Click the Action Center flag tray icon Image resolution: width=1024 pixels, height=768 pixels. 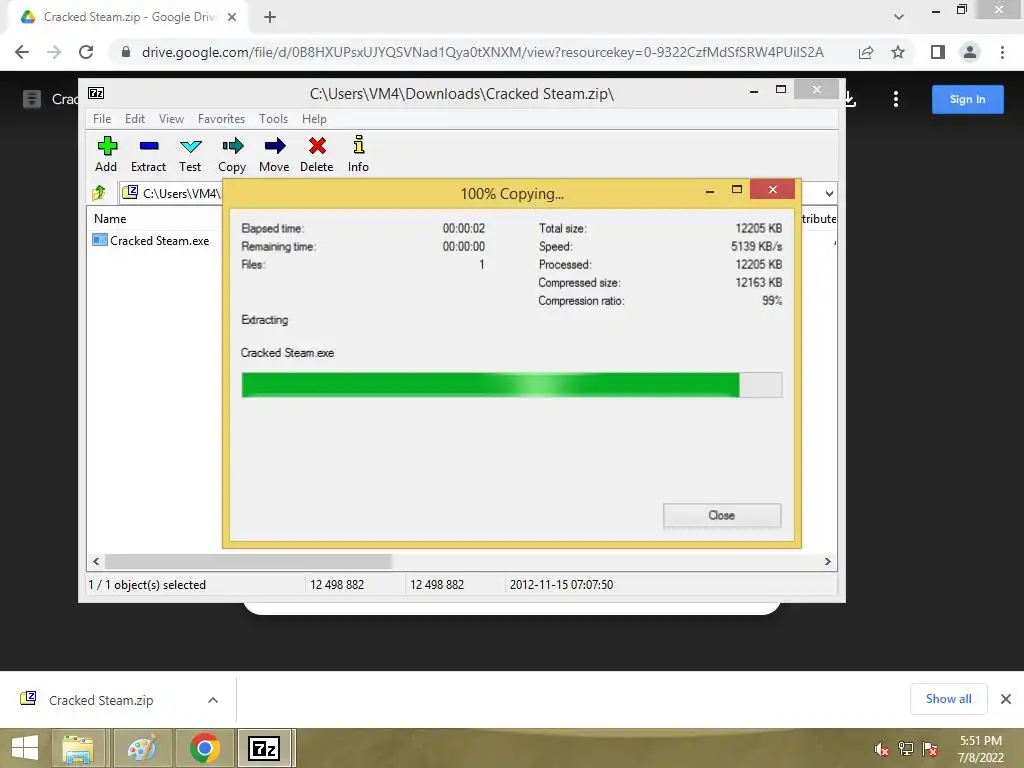[x=930, y=749]
